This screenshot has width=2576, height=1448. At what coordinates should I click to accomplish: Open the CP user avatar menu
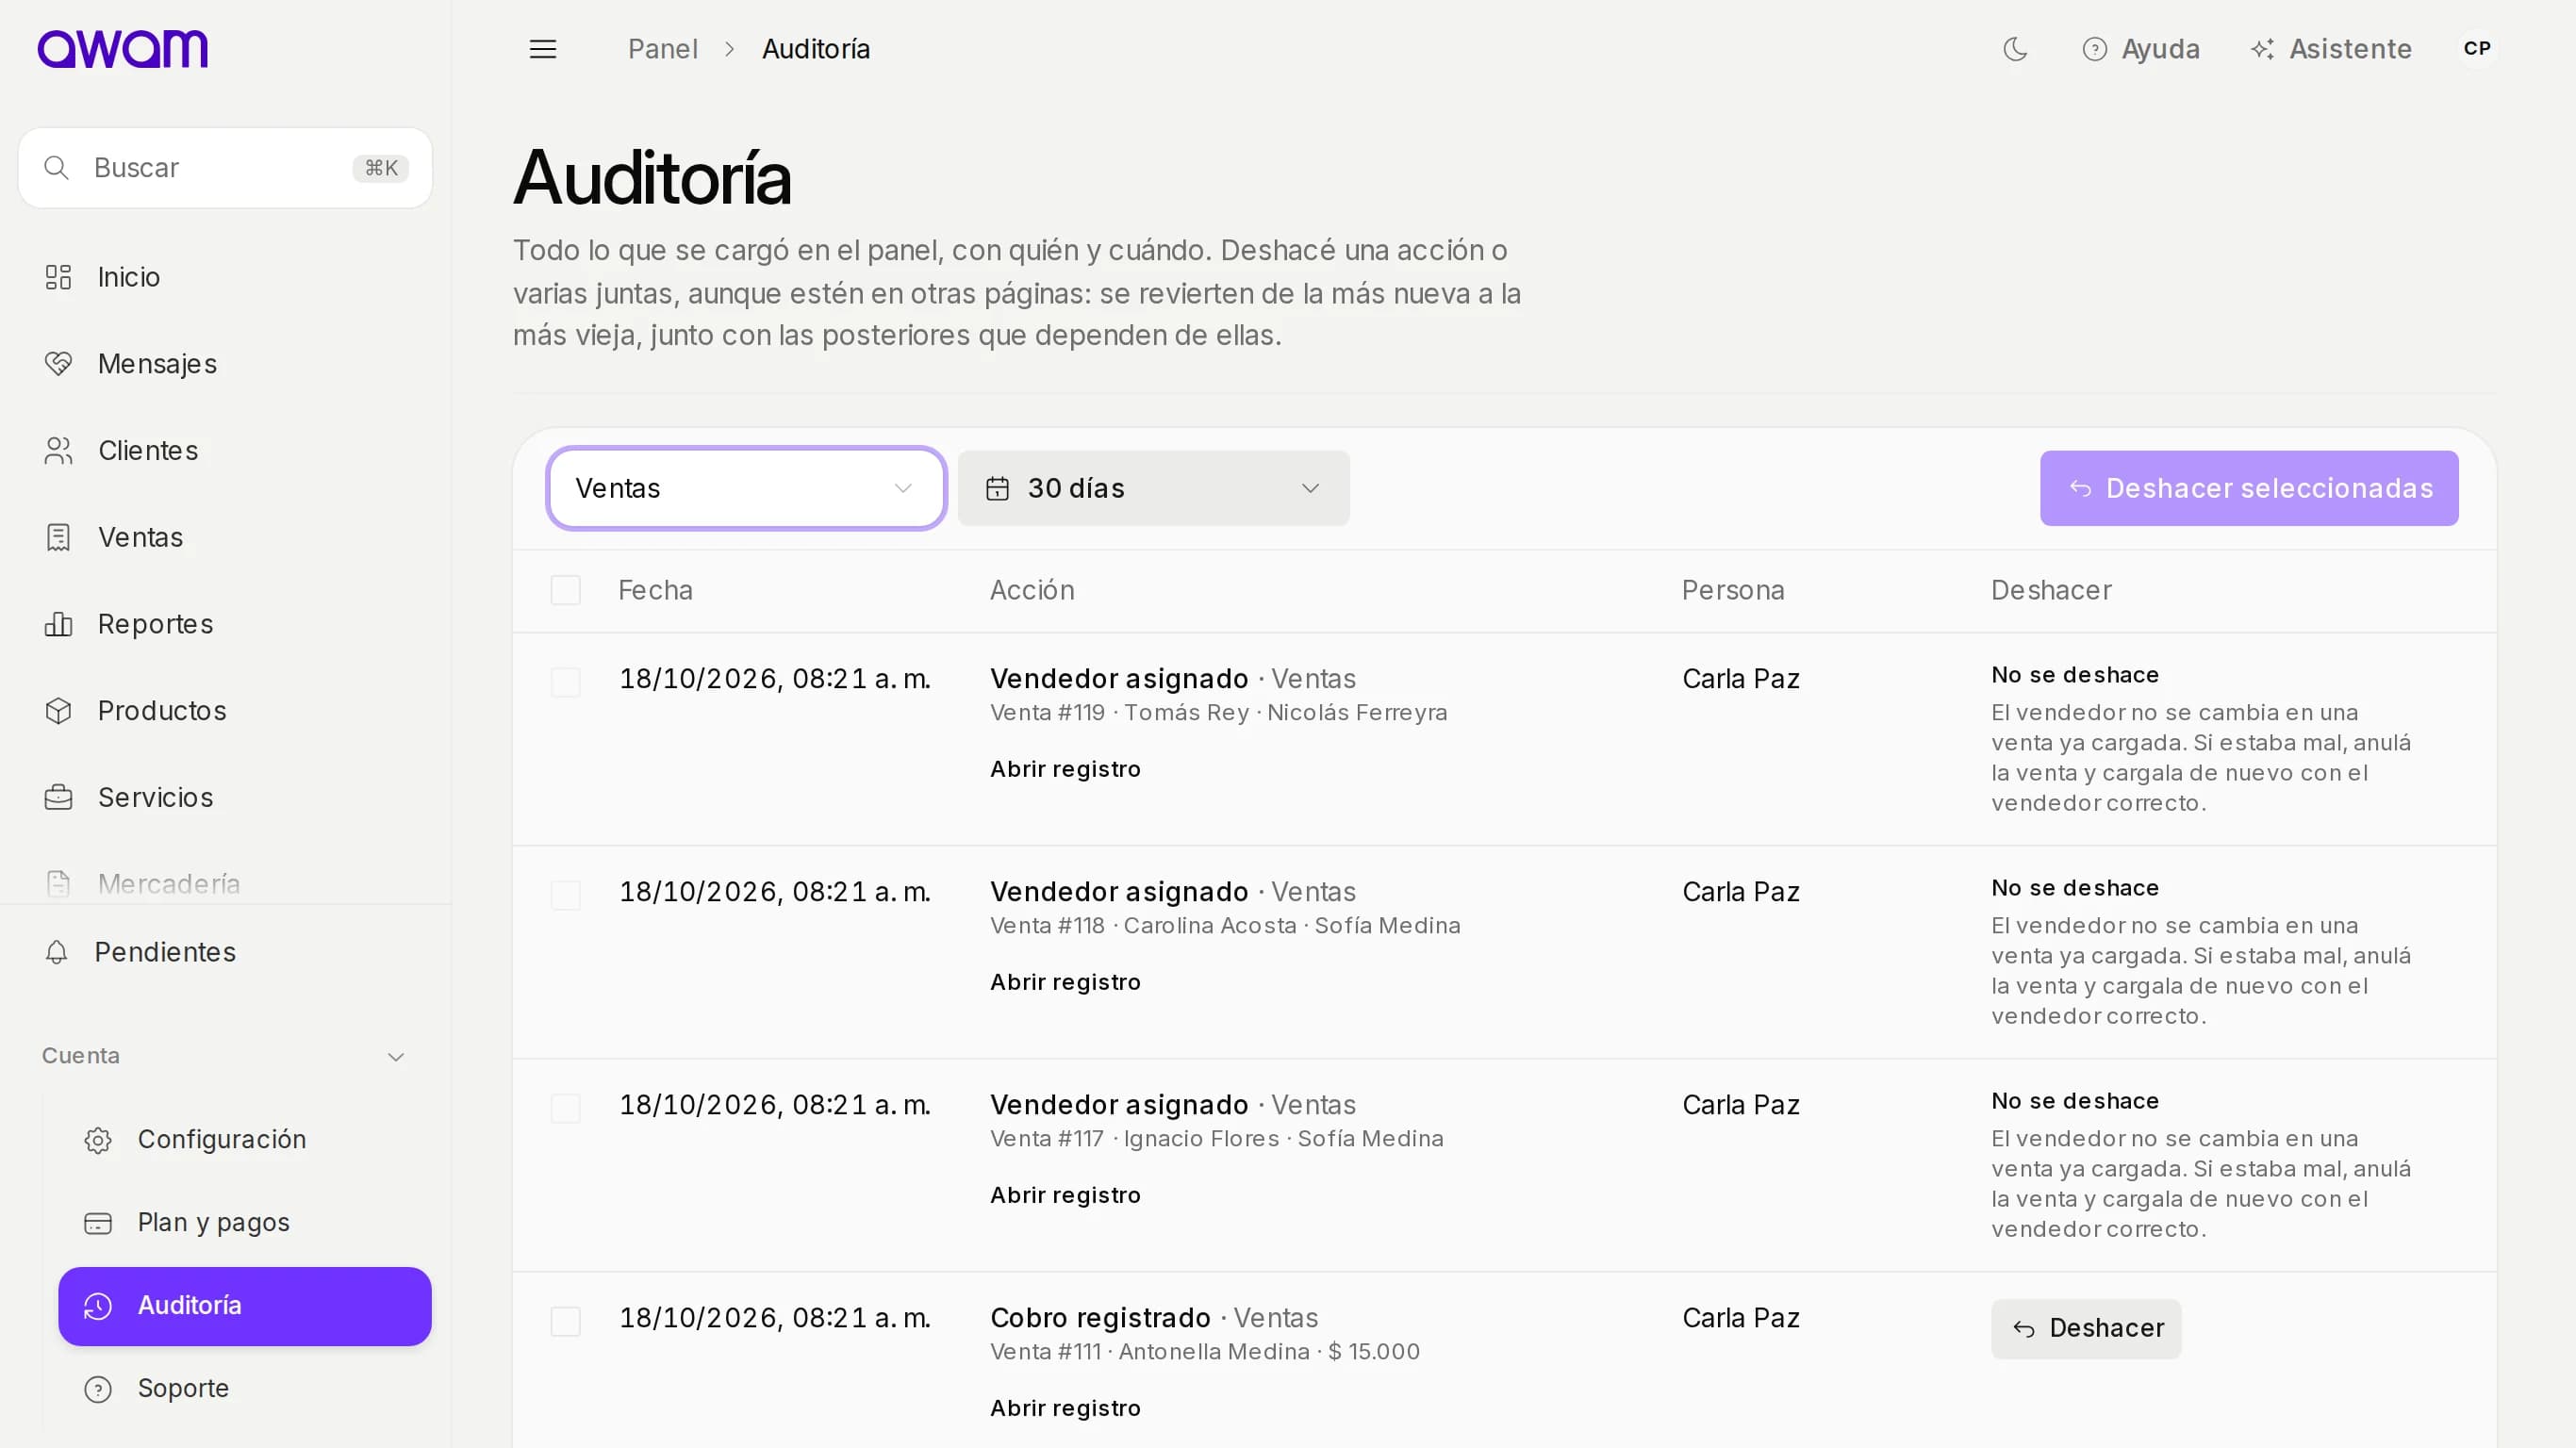coord(2476,49)
